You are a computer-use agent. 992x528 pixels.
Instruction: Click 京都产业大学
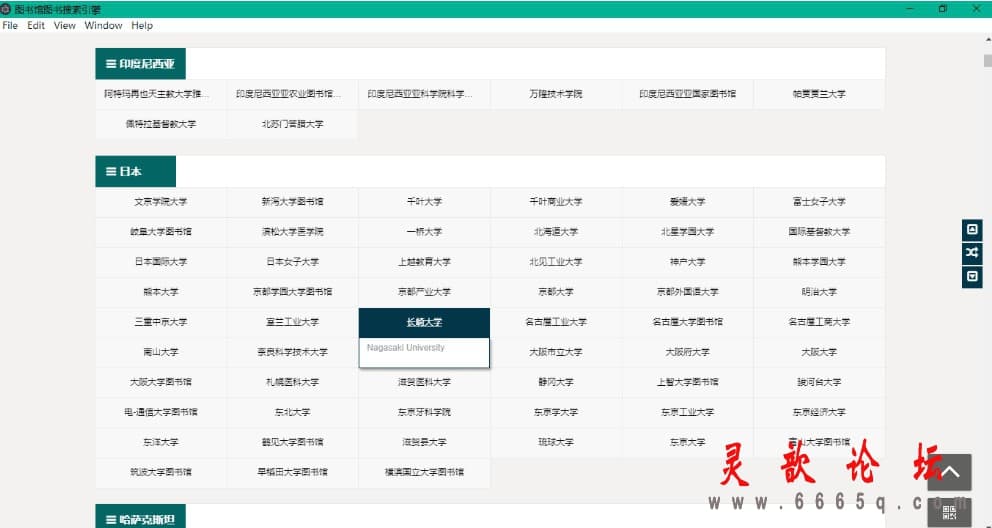click(x=425, y=292)
